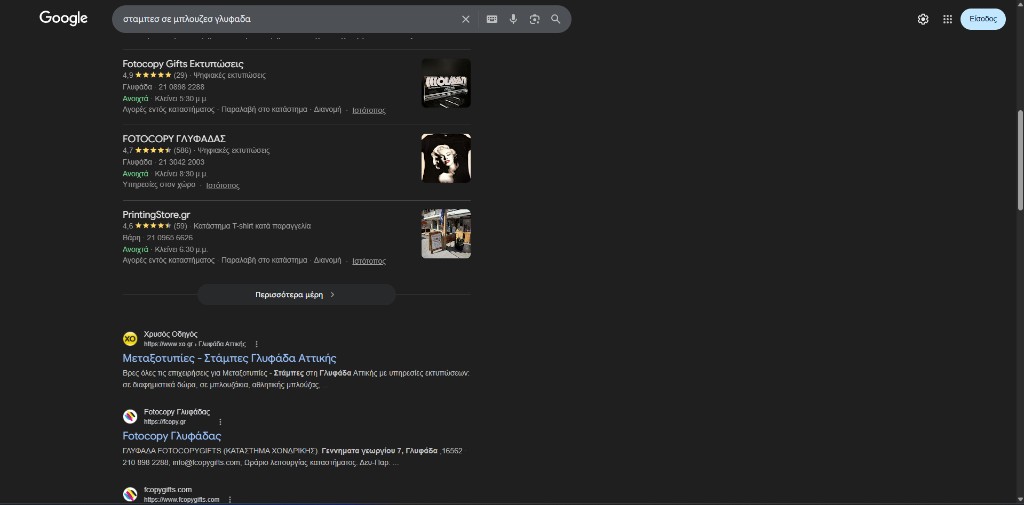View the Marilyn Monroe photo thumbnail
This screenshot has width=1024, height=505.
point(446,158)
